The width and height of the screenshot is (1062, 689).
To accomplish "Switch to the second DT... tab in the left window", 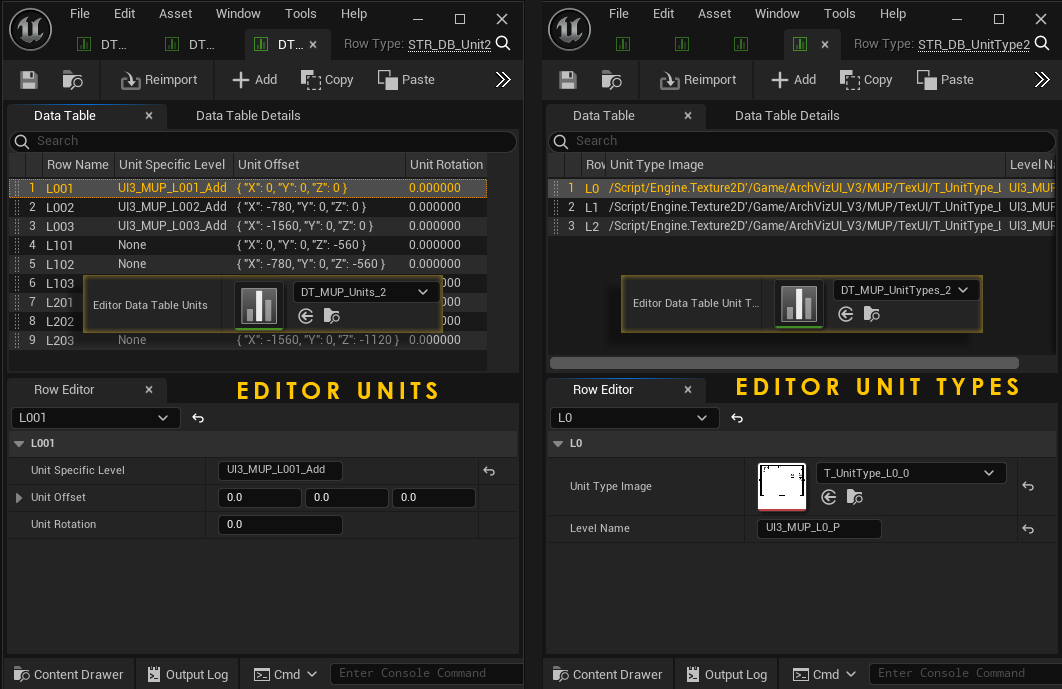I will (x=190, y=45).
